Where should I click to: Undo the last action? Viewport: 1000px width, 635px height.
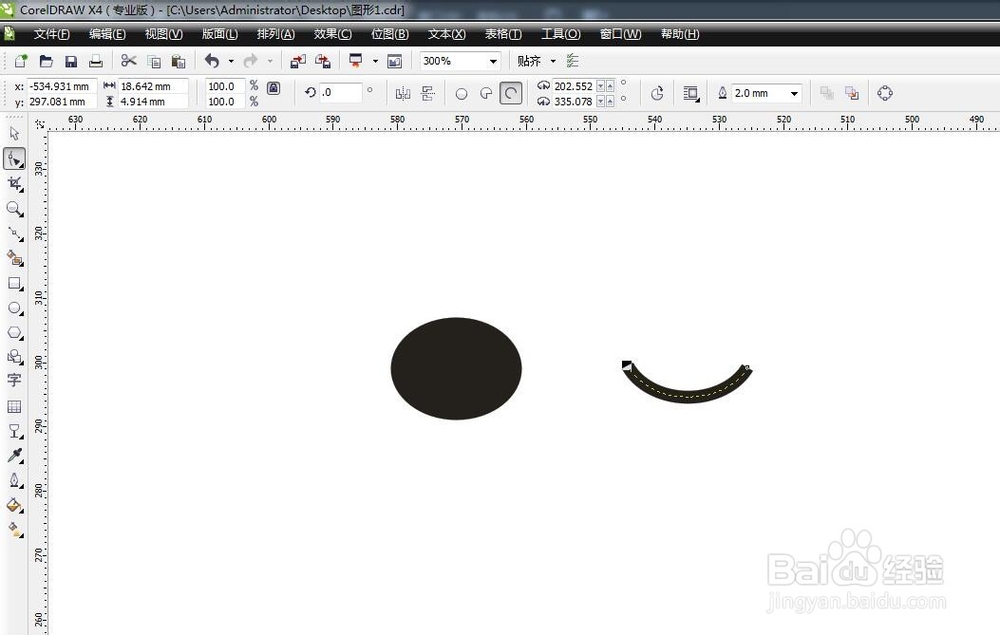[212, 61]
